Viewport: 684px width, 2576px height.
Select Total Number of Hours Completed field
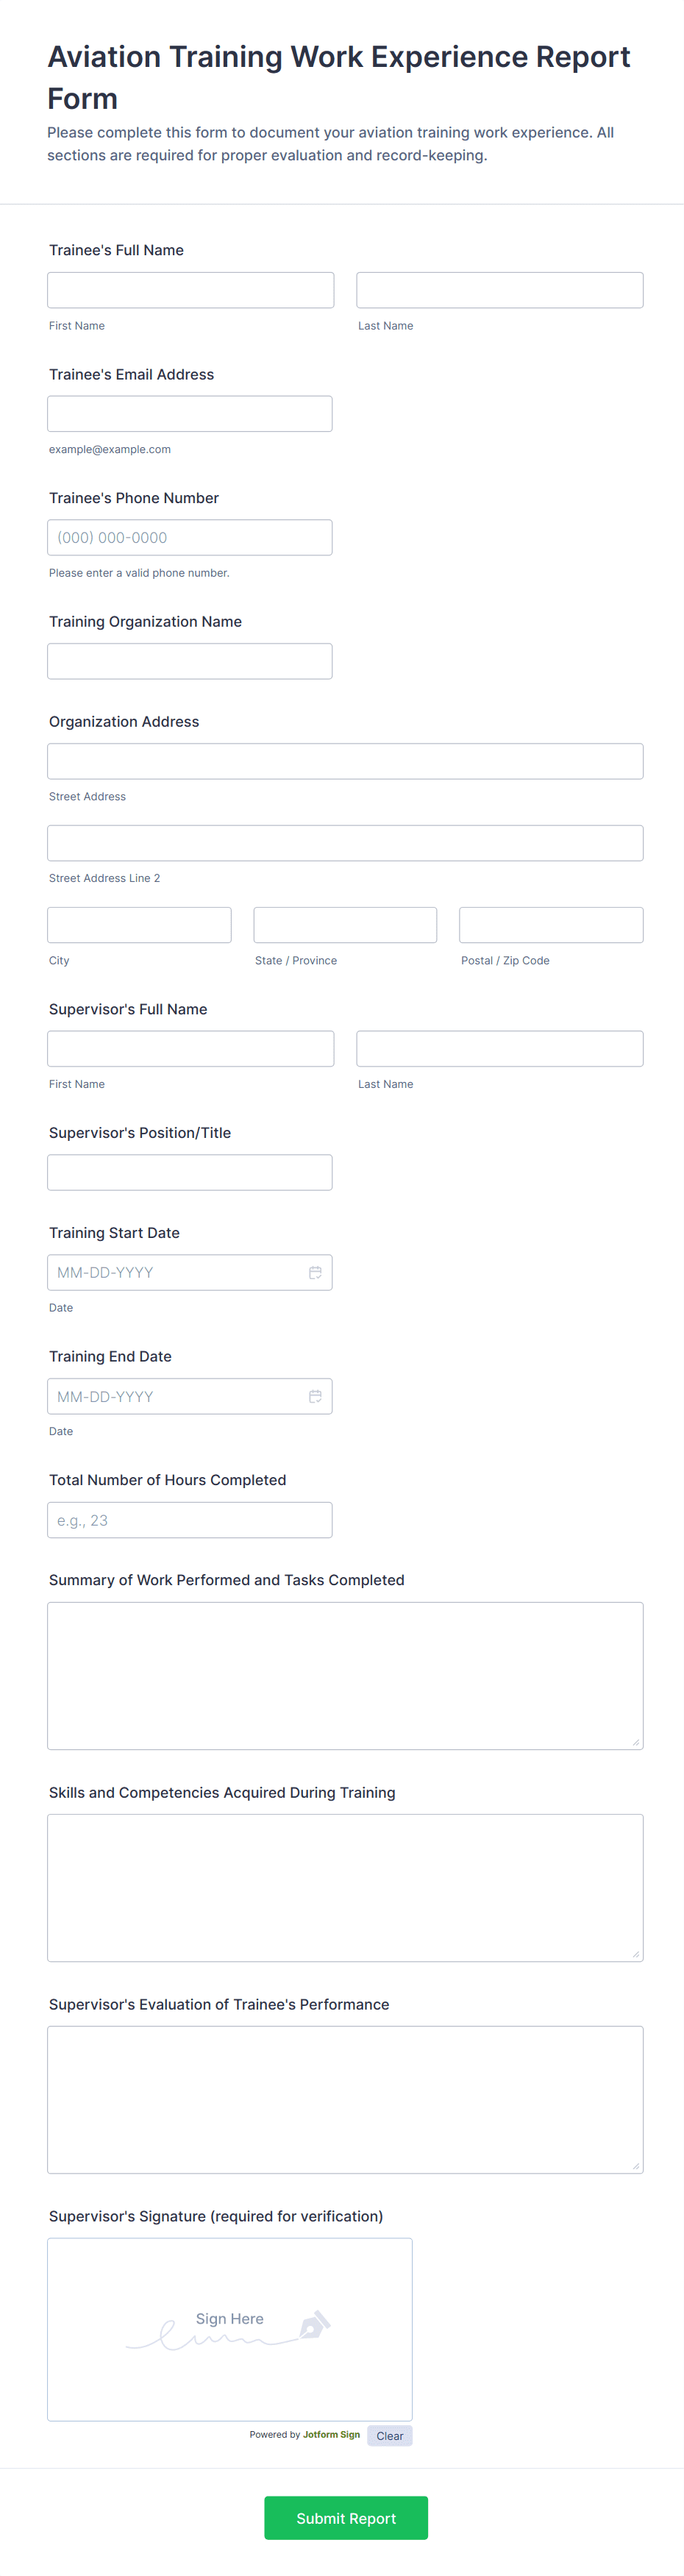coord(189,1520)
